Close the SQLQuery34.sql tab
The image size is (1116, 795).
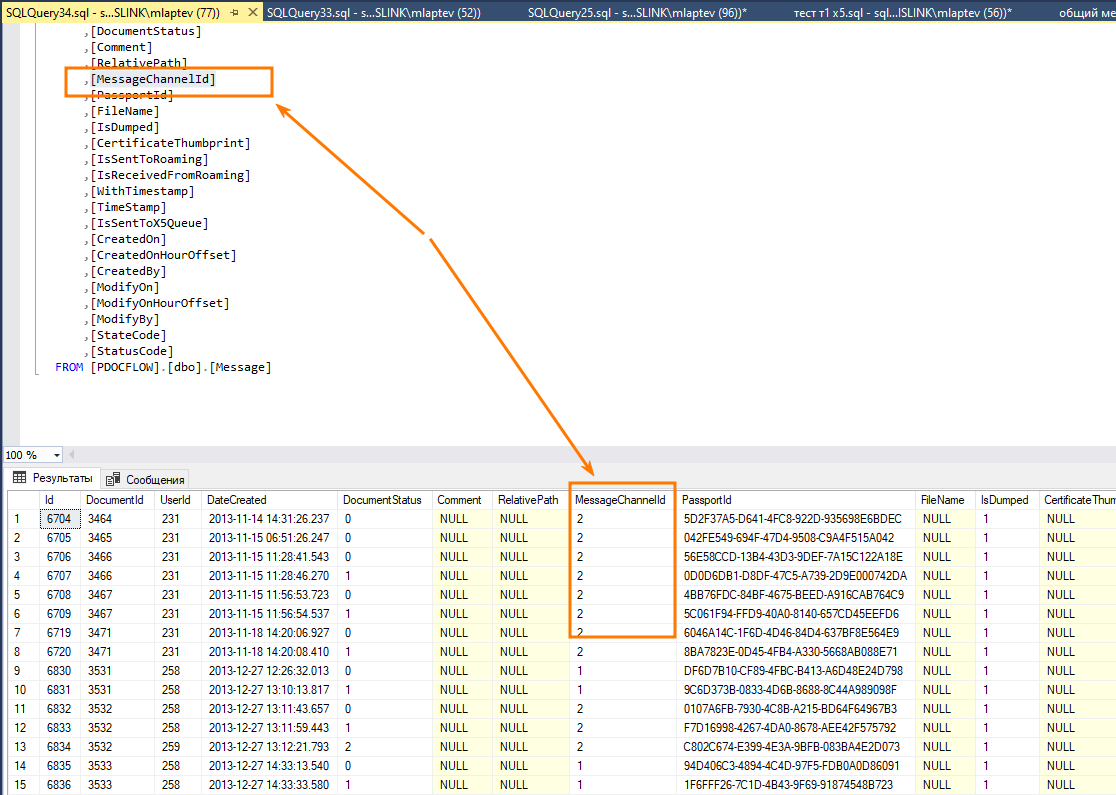point(253,13)
